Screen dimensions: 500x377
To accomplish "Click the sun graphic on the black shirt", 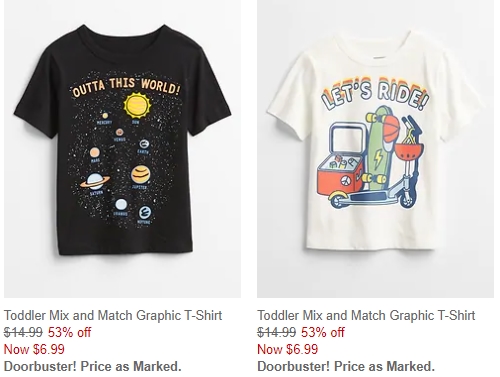I will coord(137,105).
